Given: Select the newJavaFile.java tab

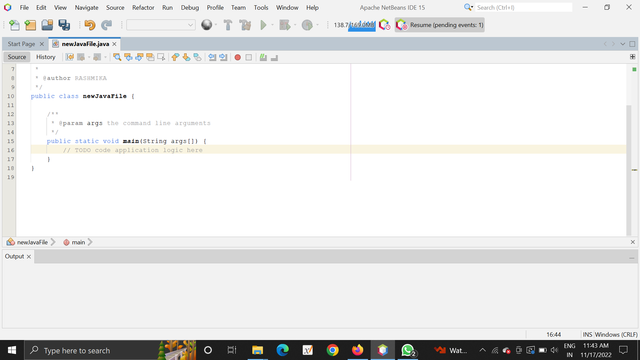Looking at the screenshot, I should click(x=85, y=44).
